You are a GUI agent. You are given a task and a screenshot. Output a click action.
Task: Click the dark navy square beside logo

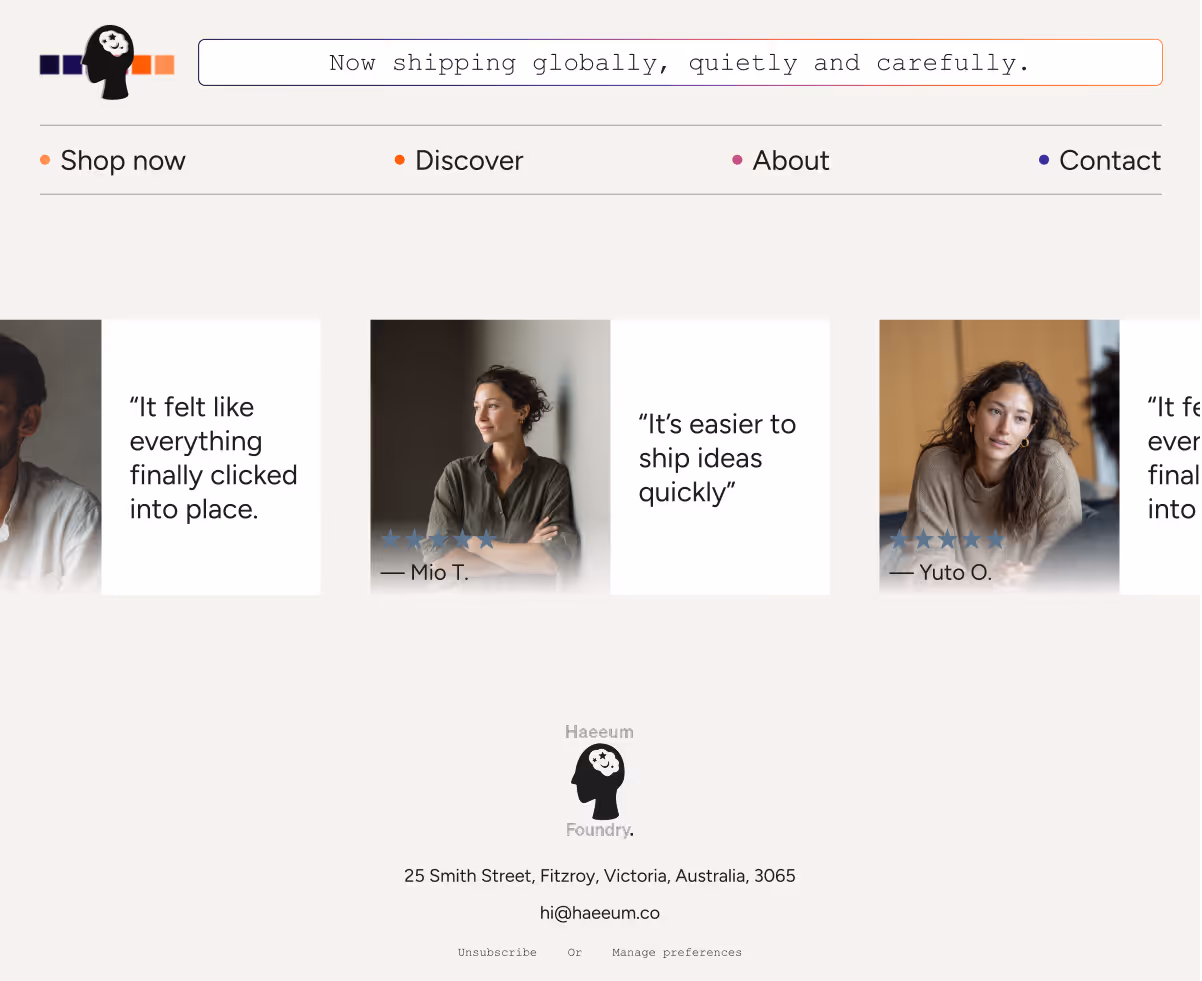click(x=49, y=65)
